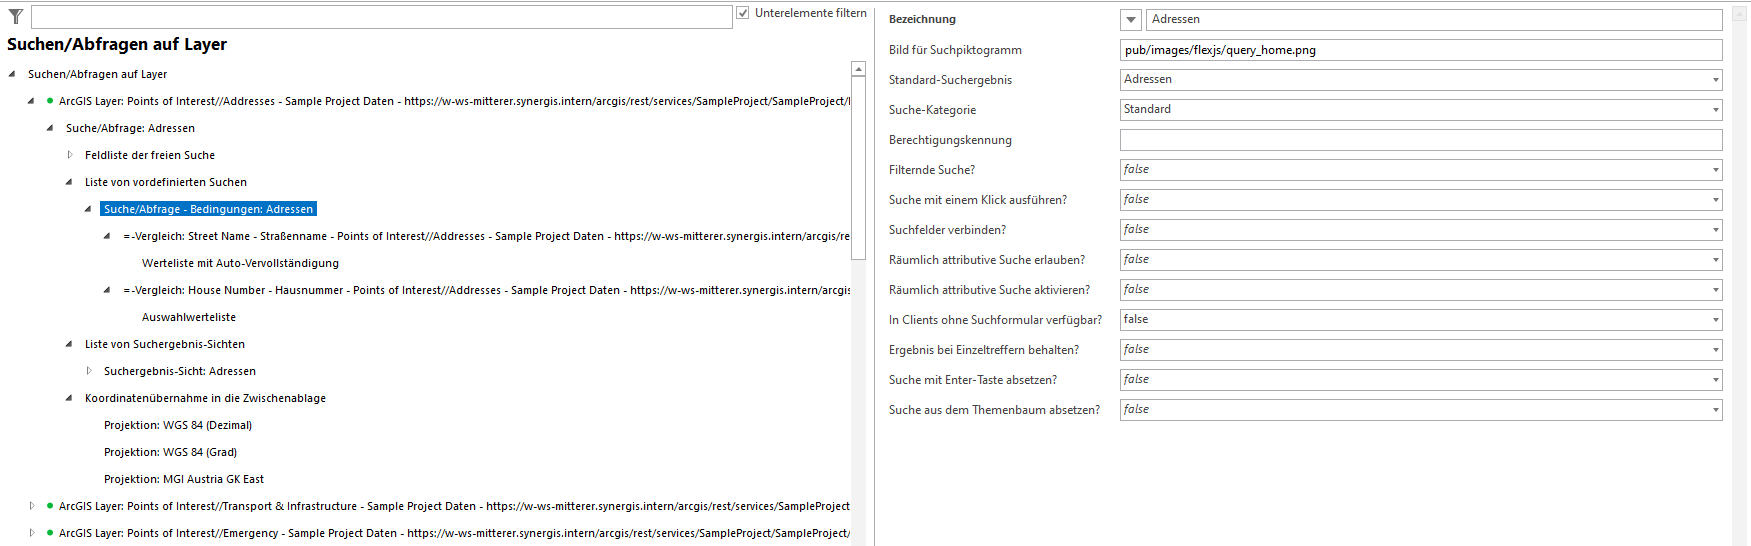Click green dot of Emergency layer

pos(50,533)
